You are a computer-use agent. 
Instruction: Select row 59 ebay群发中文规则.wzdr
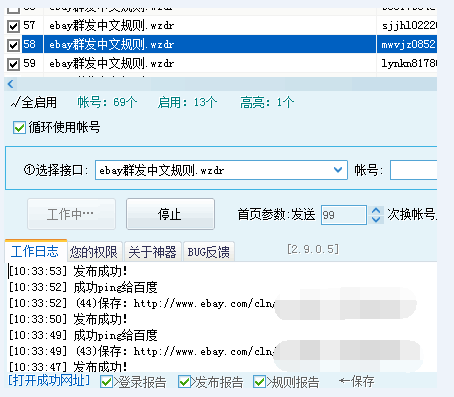point(210,63)
